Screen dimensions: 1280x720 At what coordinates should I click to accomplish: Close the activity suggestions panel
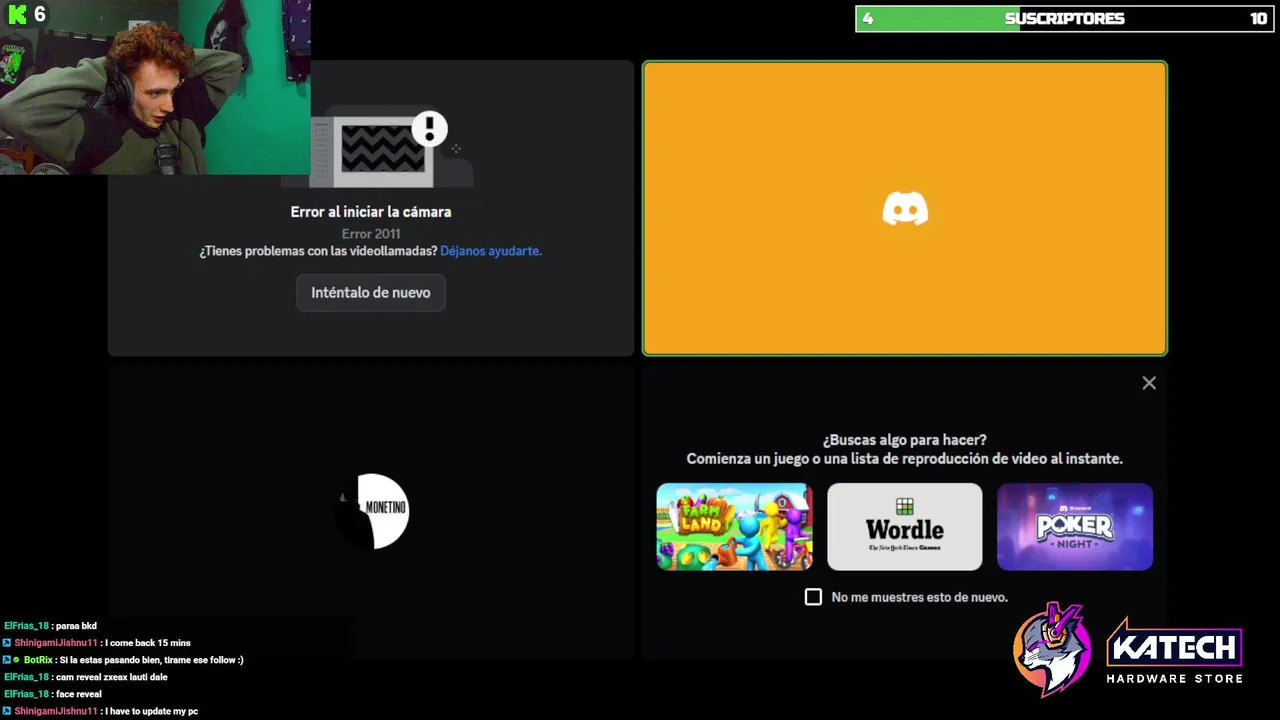point(1149,383)
